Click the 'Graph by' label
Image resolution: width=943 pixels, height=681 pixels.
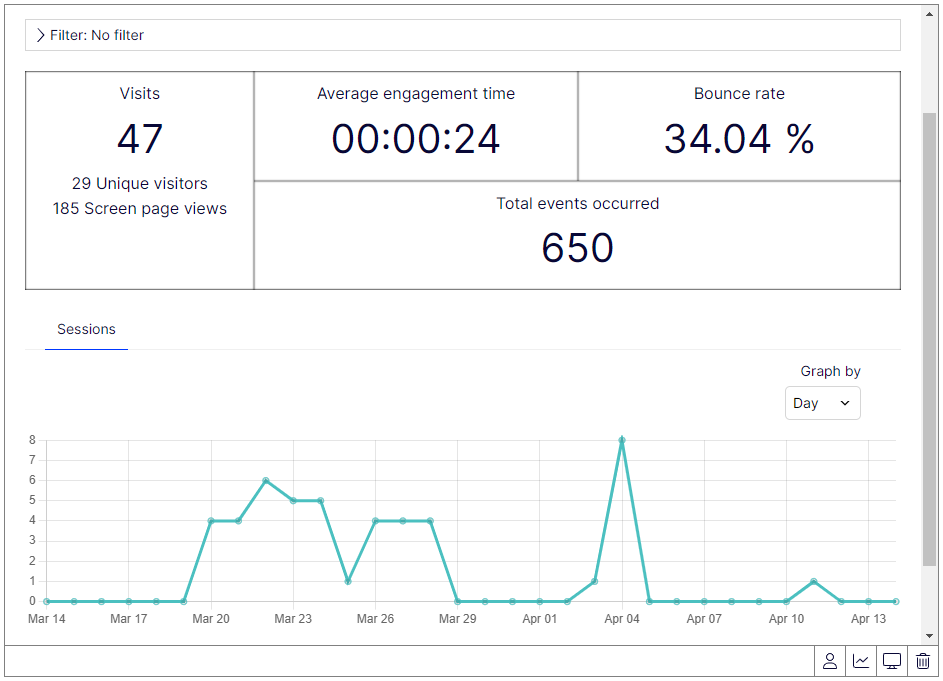click(830, 371)
